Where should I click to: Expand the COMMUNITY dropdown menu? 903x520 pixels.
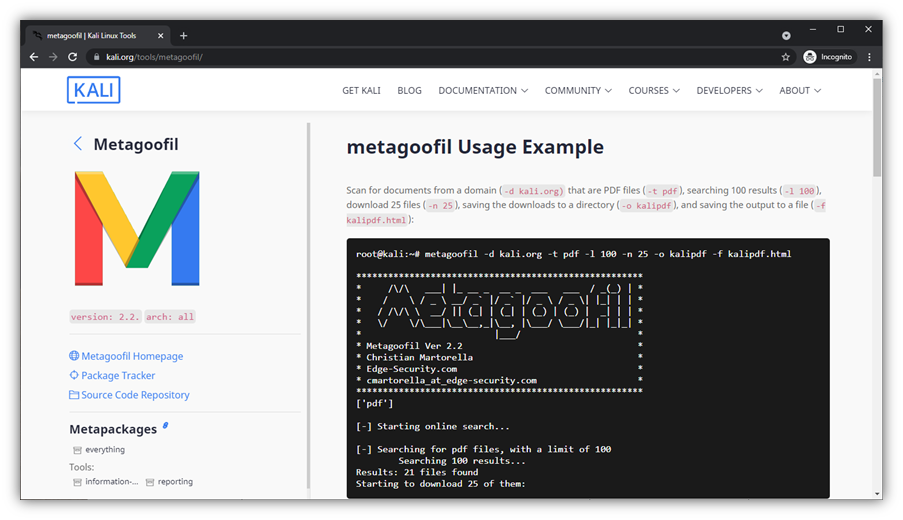[578, 90]
